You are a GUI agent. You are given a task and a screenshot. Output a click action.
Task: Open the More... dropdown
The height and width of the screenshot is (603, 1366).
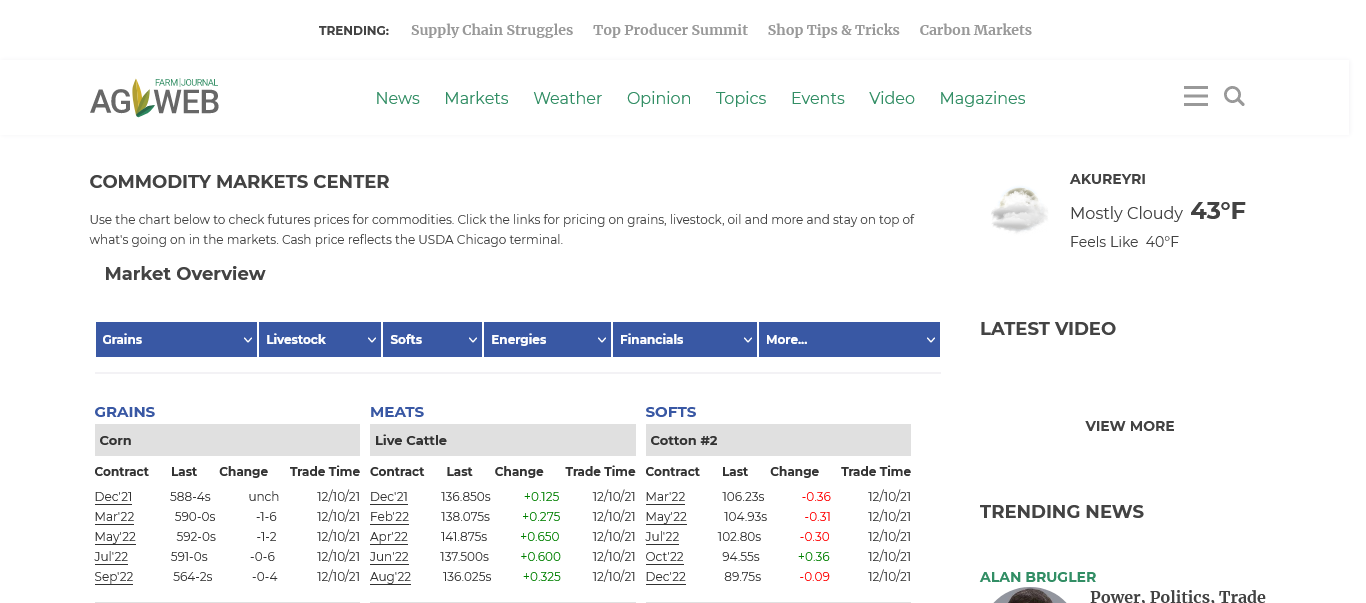pyautogui.click(x=849, y=339)
